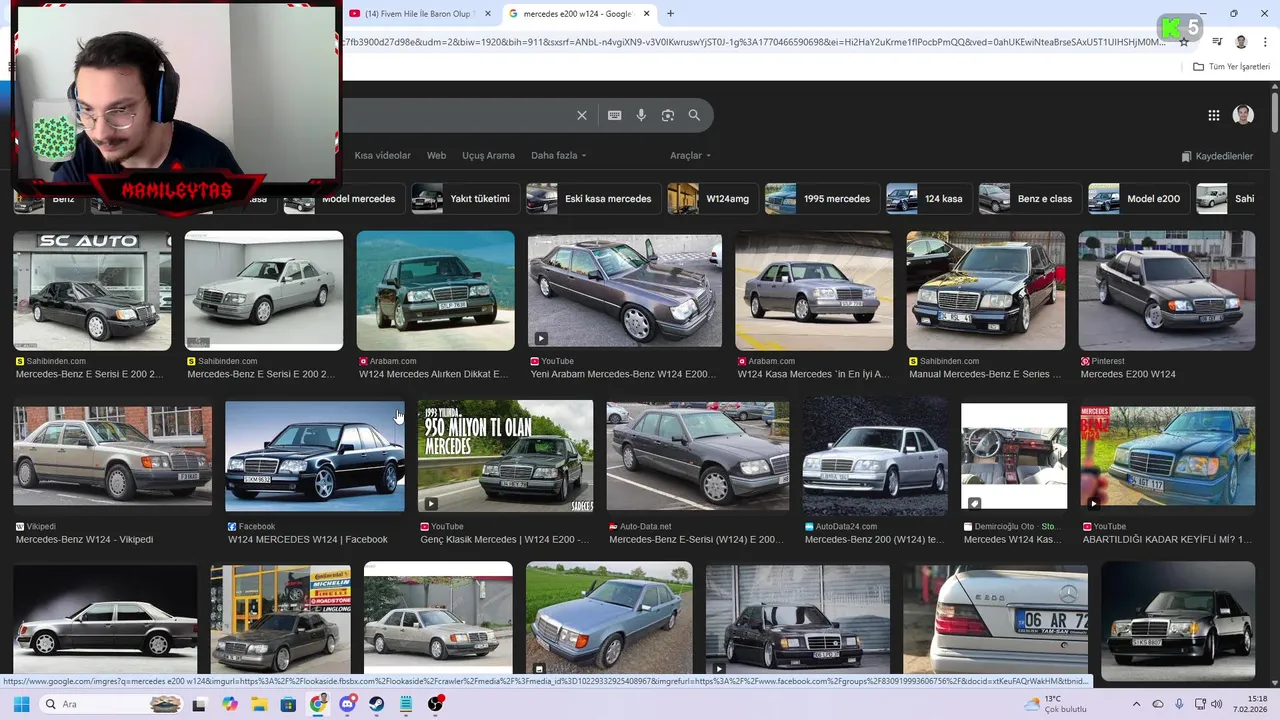Open the Chrome profile avatar in toolbar

[x=1241, y=42]
